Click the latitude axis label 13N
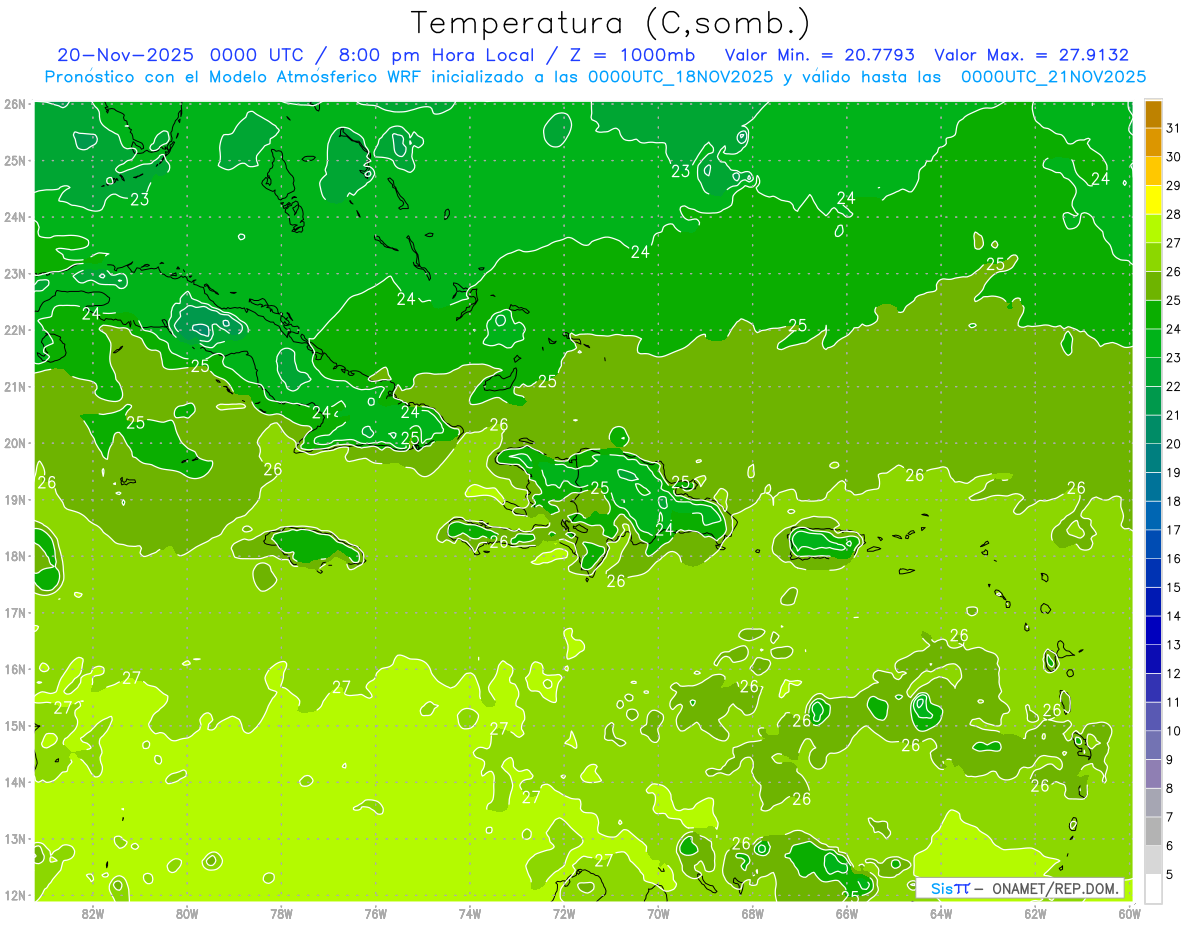 tap(15, 838)
